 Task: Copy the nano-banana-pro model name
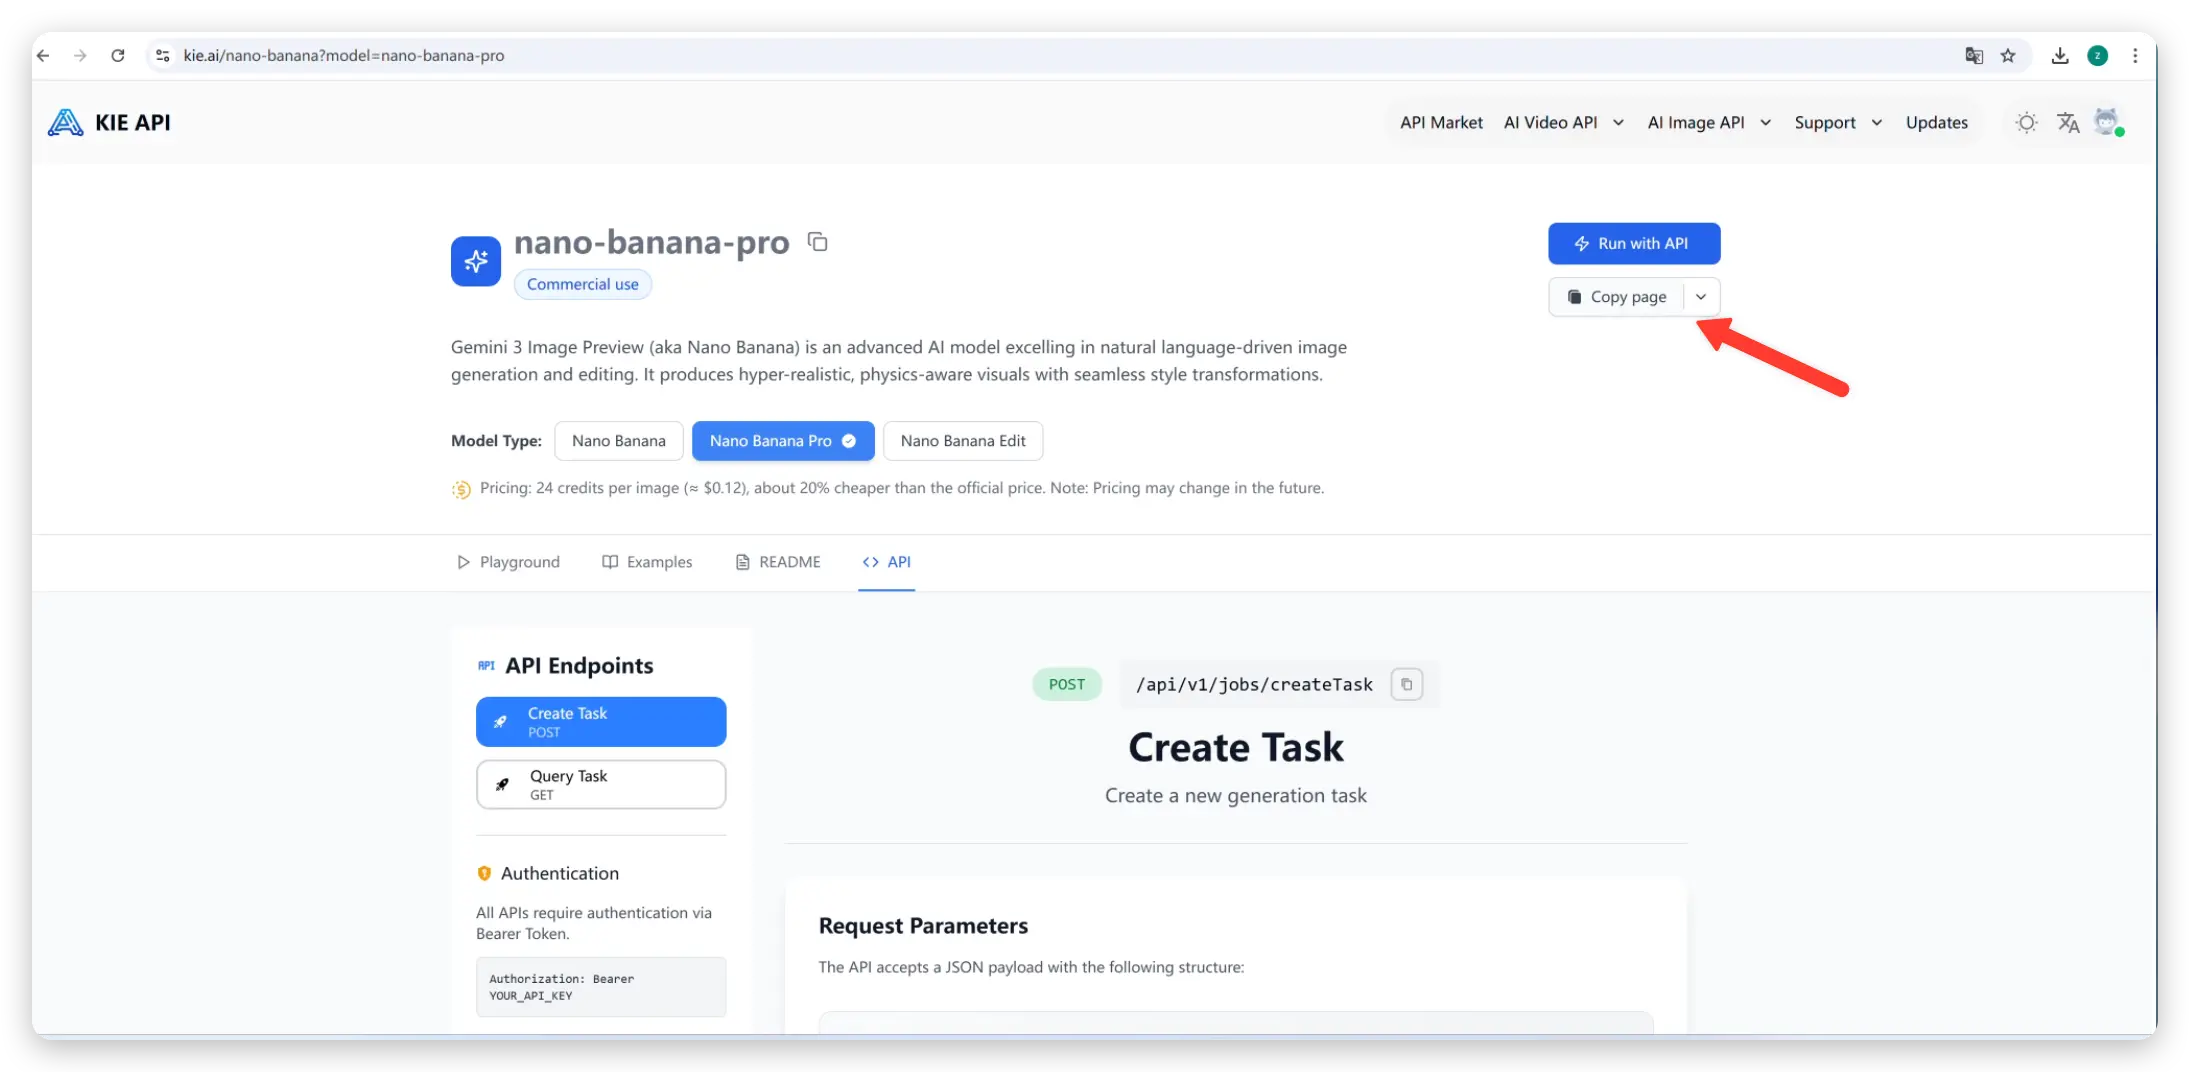click(818, 242)
